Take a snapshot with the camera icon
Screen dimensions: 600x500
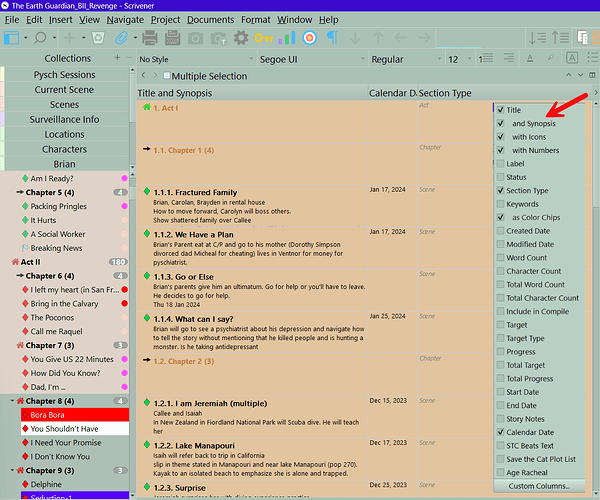pos(195,38)
